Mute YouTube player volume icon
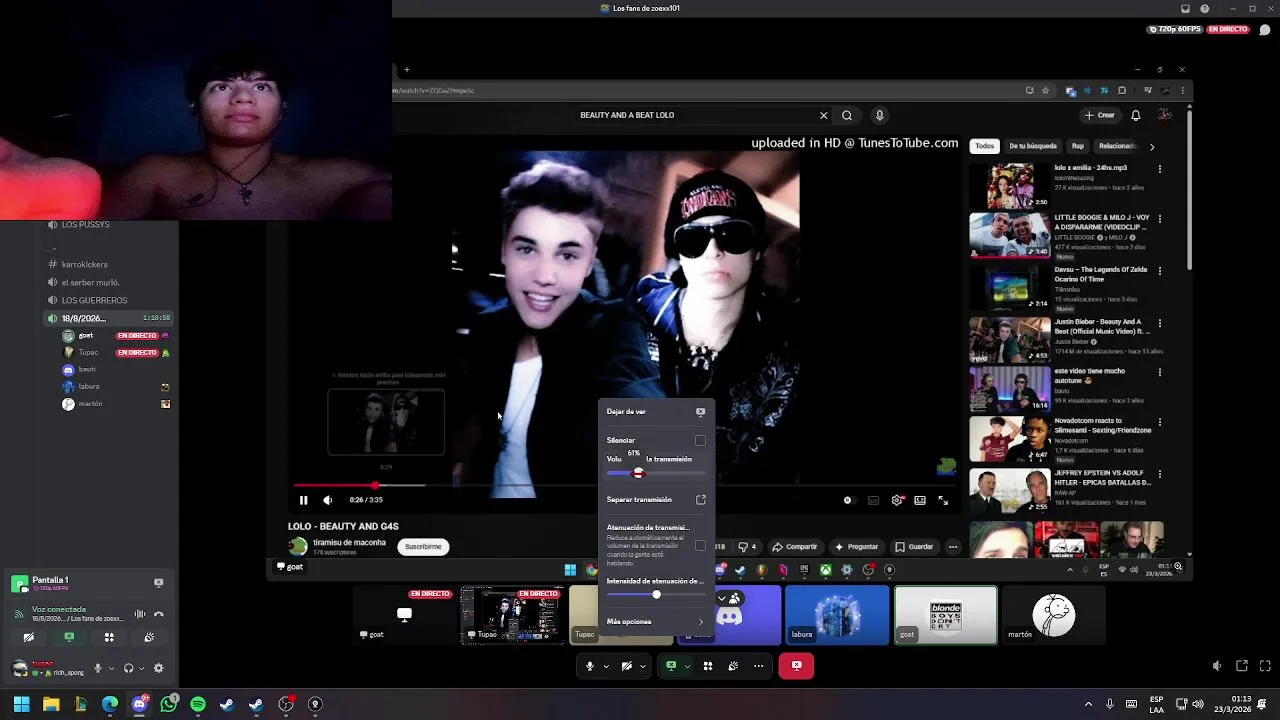Image resolution: width=1280 pixels, height=720 pixels. pyautogui.click(x=327, y=500)
